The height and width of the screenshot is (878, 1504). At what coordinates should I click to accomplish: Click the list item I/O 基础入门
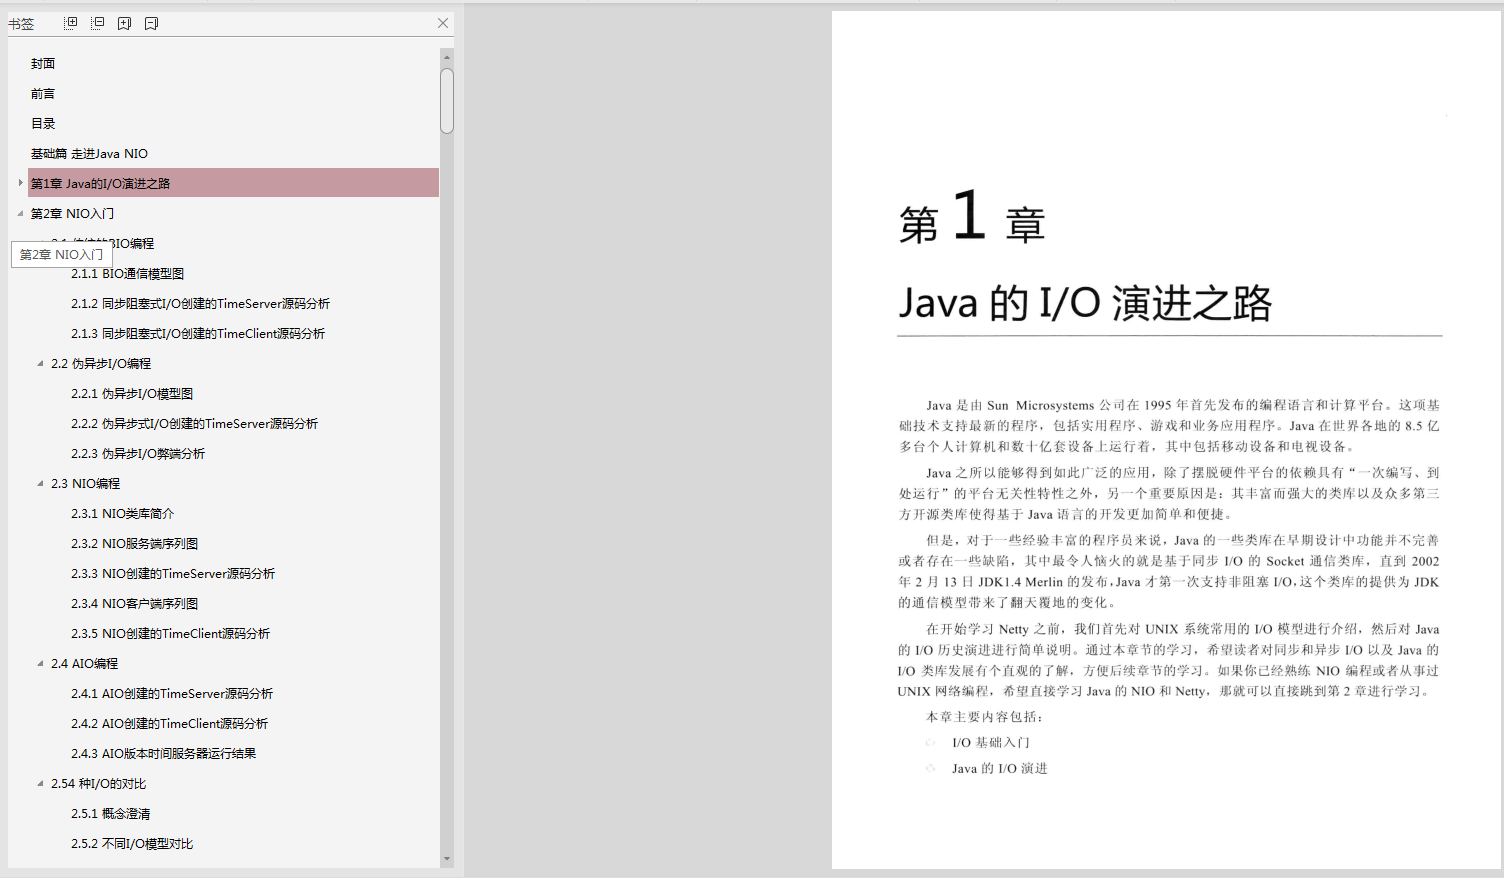pos(991,742)
